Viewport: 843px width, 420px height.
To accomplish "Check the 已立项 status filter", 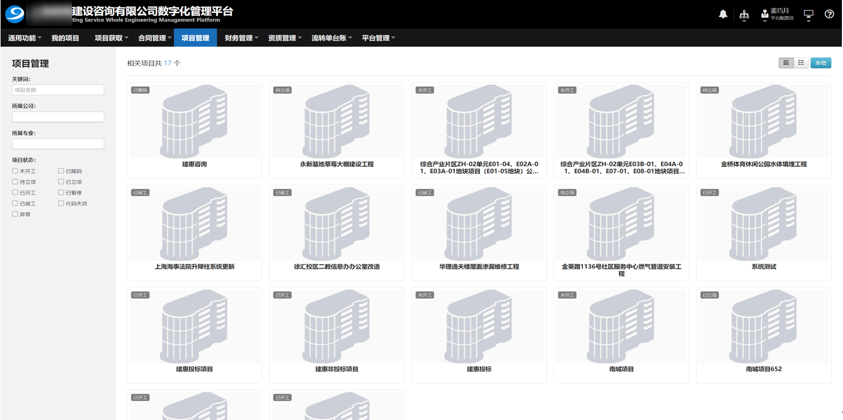I will (61, 182).
